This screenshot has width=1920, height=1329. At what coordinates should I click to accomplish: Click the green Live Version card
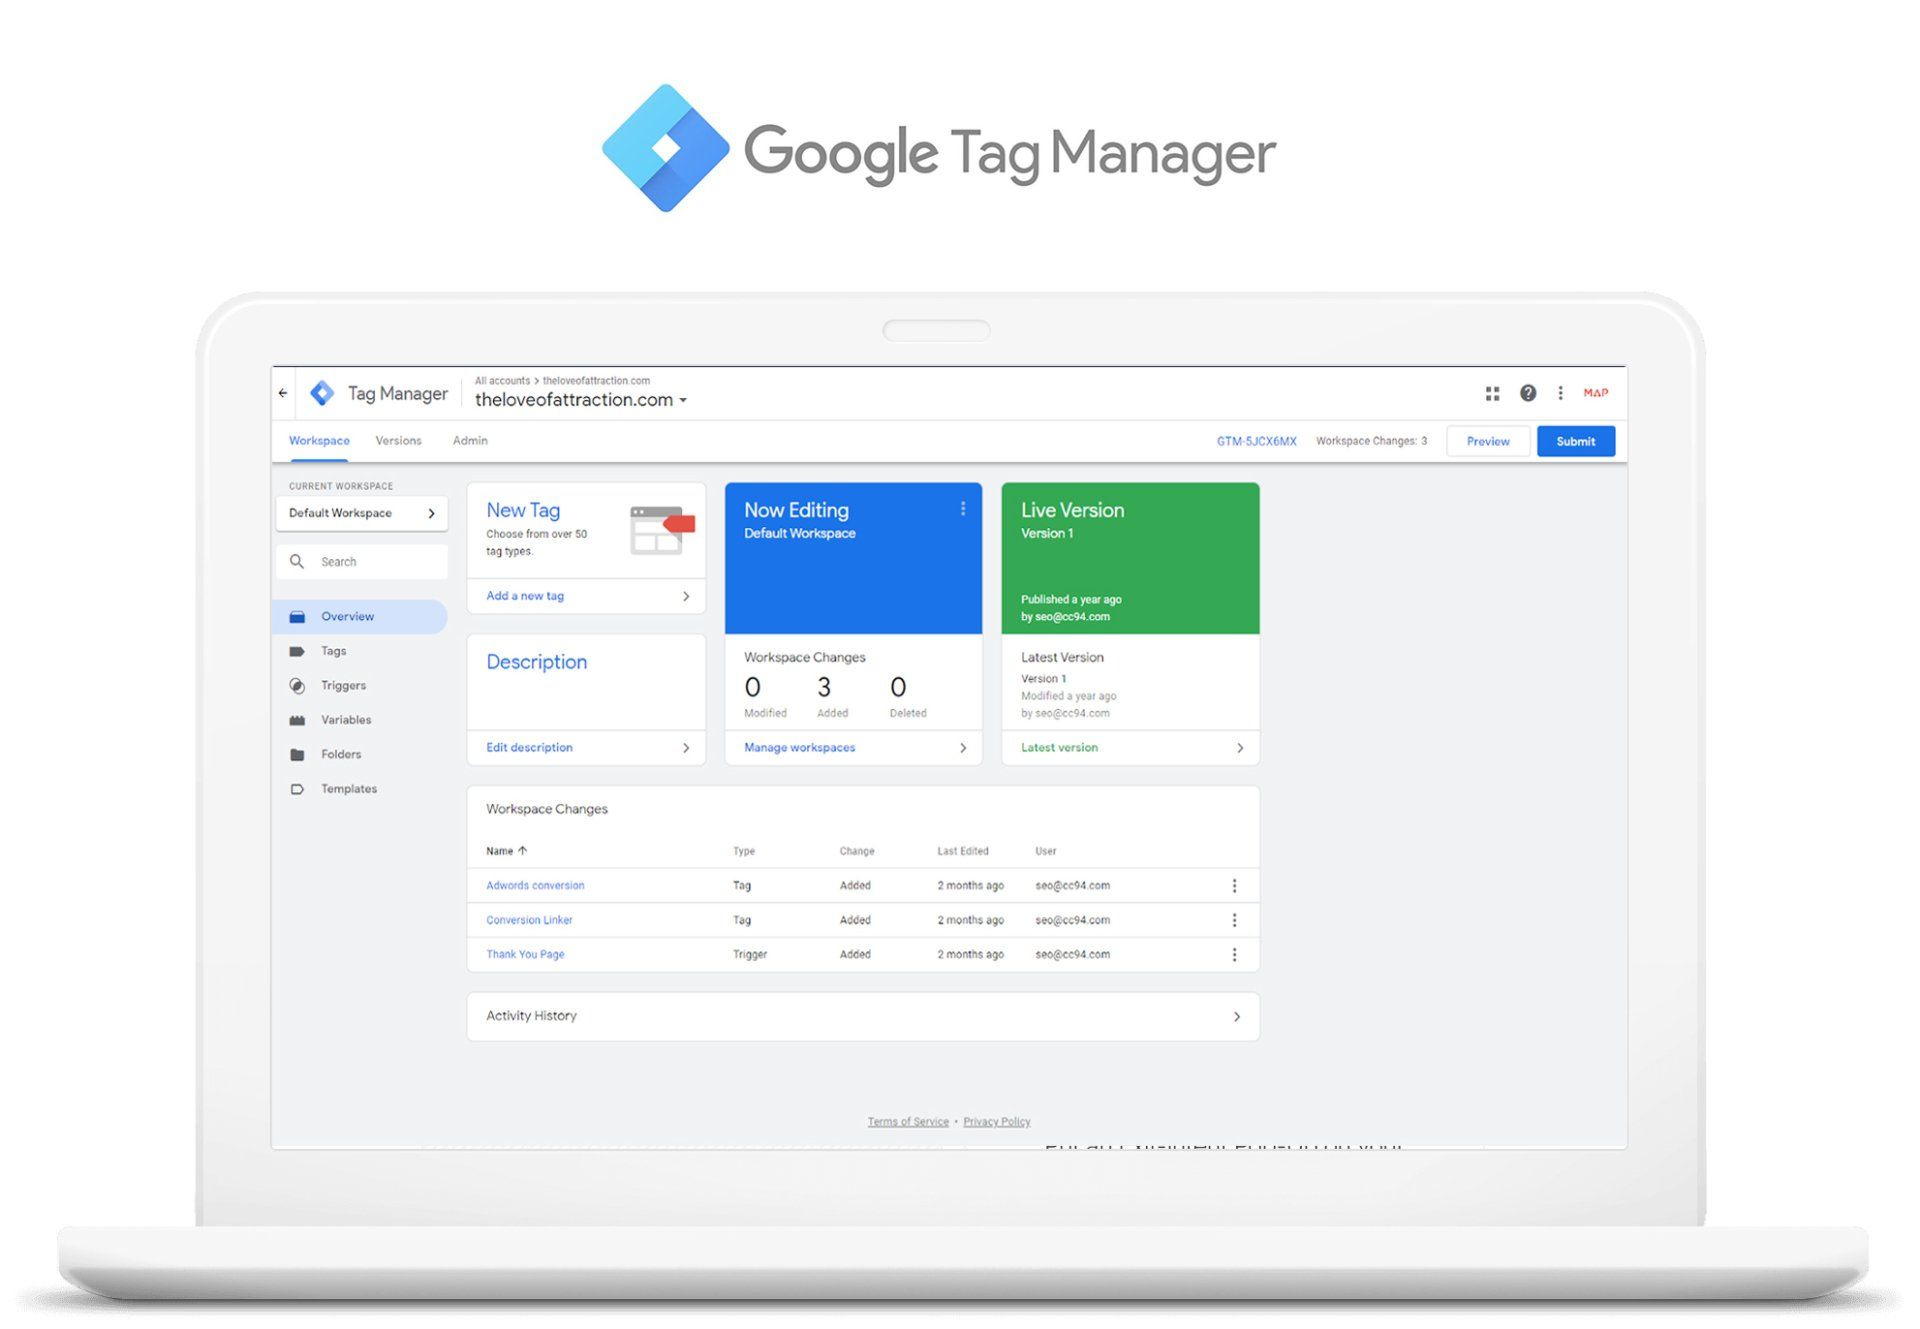click(x=1130, y=558)
